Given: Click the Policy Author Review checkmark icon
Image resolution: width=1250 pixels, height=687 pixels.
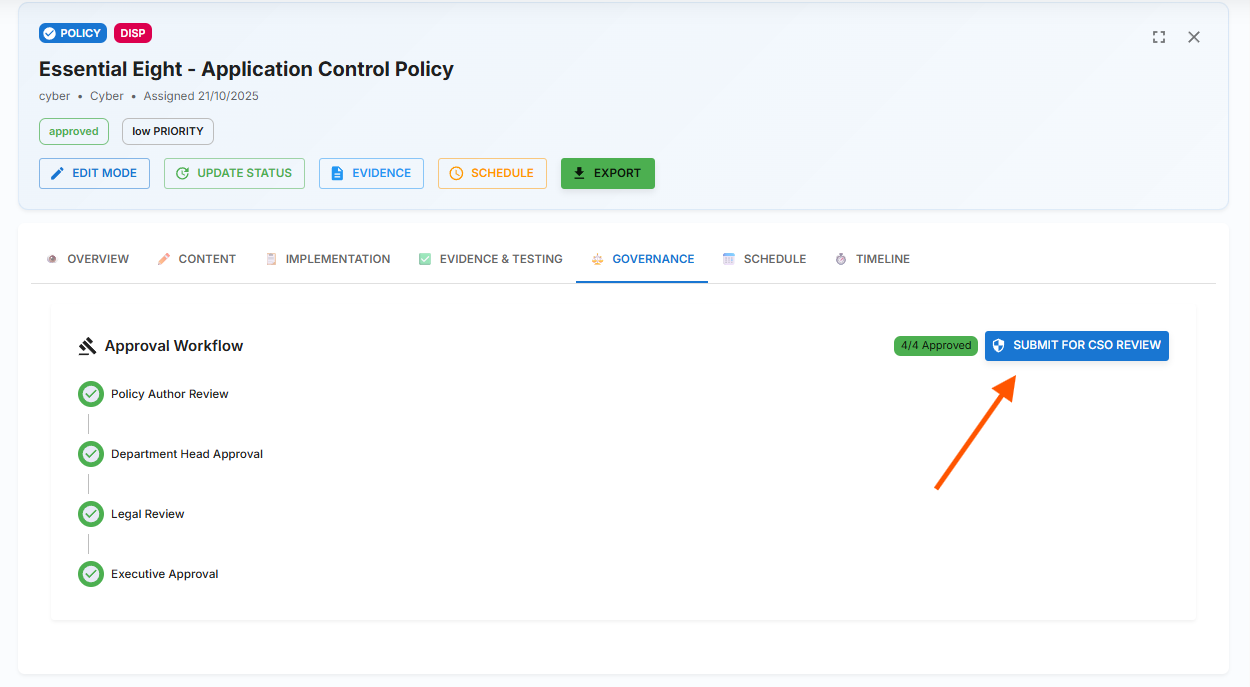Looking at the screenshot, I should (x=91, y=394).
